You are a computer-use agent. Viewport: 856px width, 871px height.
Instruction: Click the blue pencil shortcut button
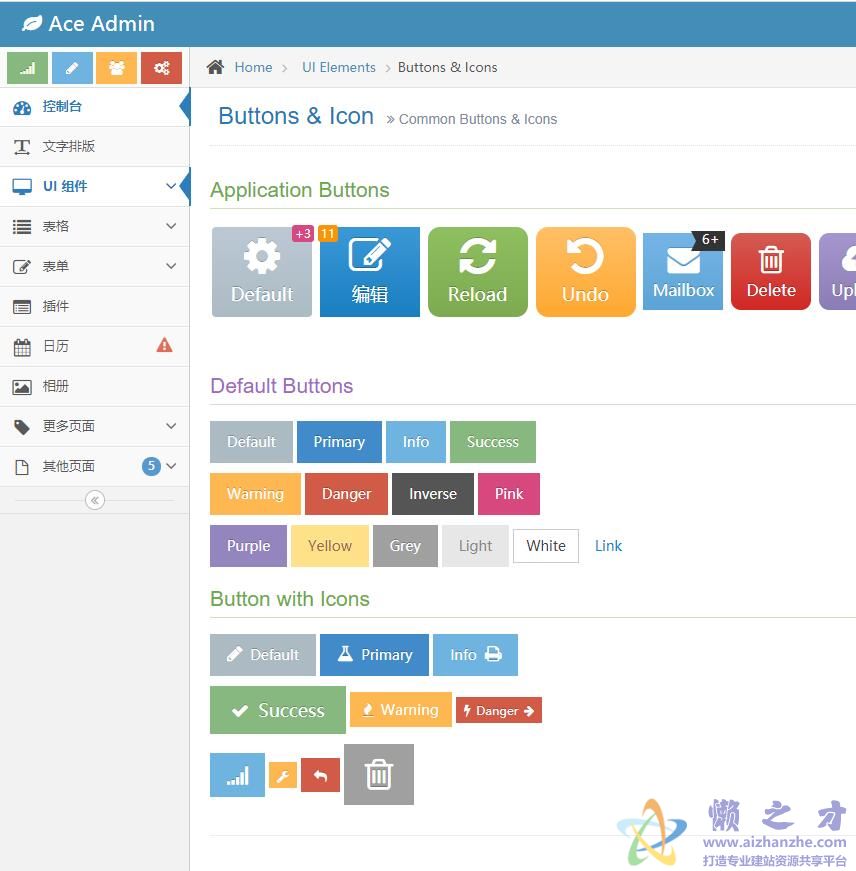(72, 68)
